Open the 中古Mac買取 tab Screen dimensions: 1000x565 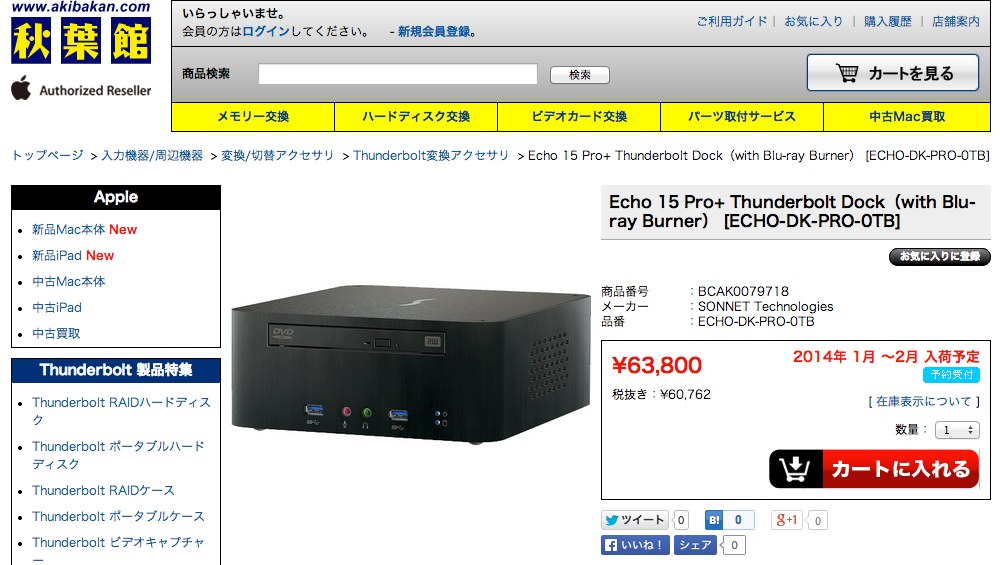click(x=907, y=117)
